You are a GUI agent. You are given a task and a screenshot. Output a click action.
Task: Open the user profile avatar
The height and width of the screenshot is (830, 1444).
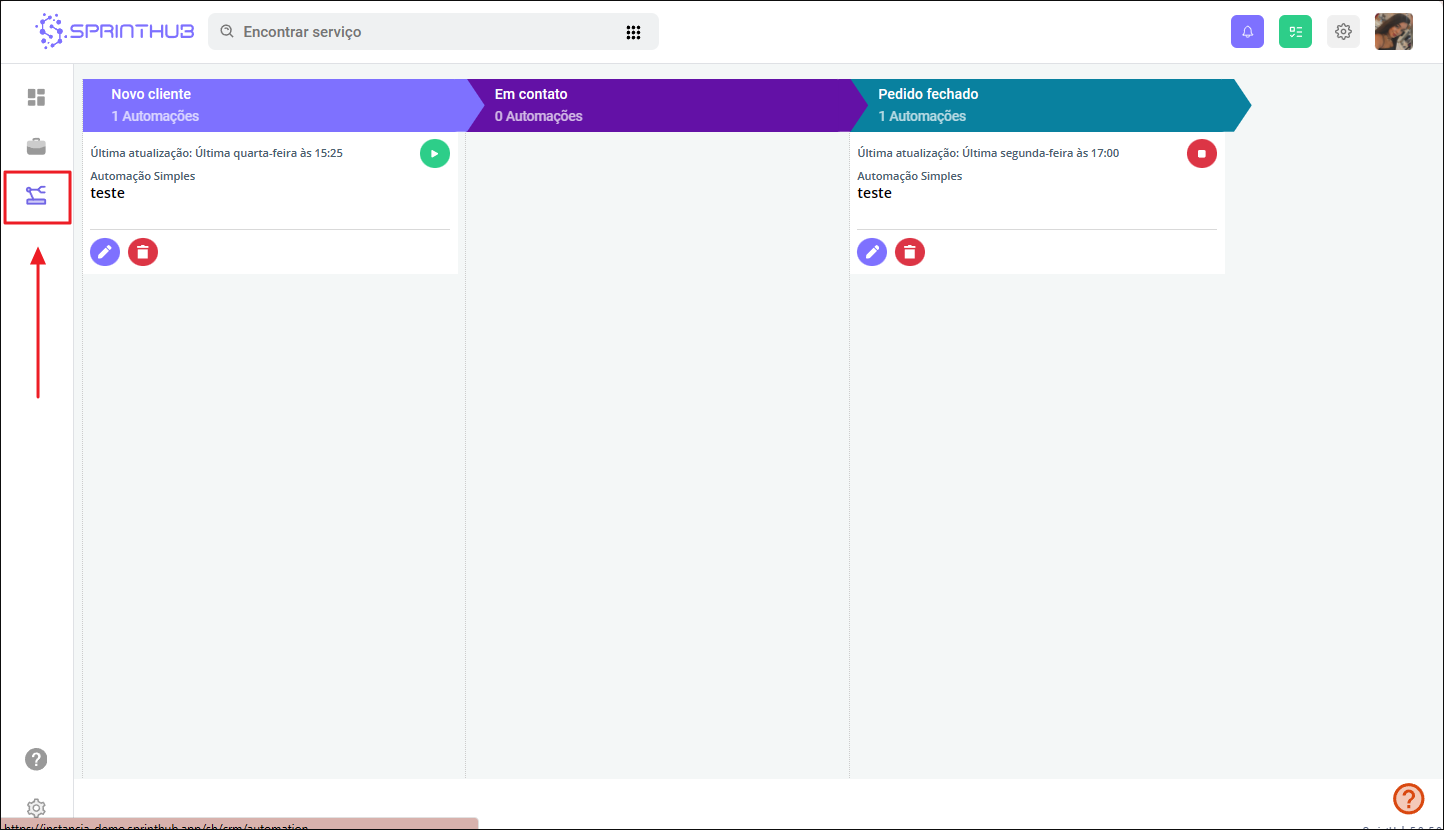tap(1393, 32)
